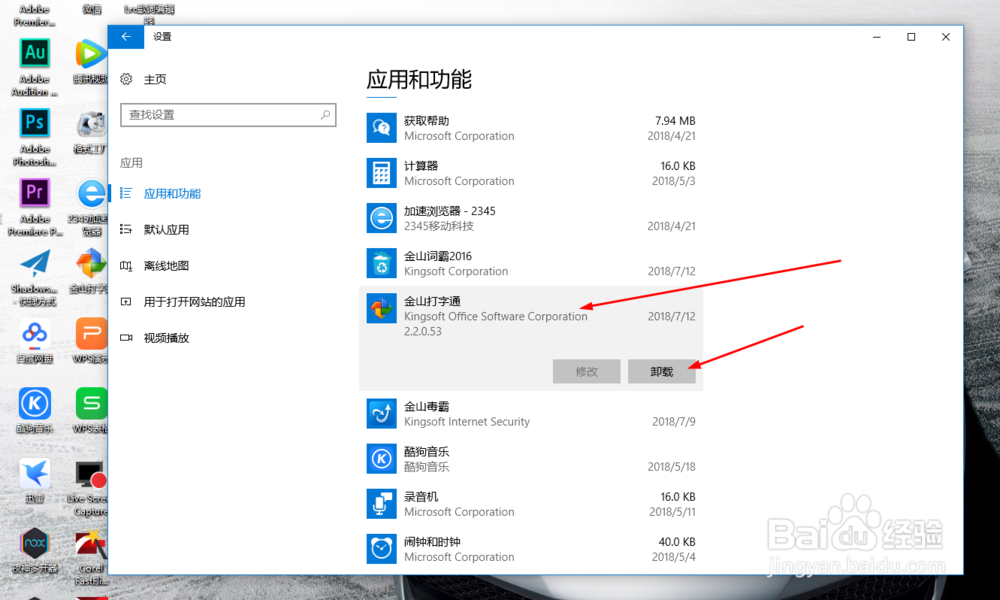Click the search magnifier icon in 查找设置
Image resolution: width=1000 pixels, height=600 pixels.
tap(325, 115)
